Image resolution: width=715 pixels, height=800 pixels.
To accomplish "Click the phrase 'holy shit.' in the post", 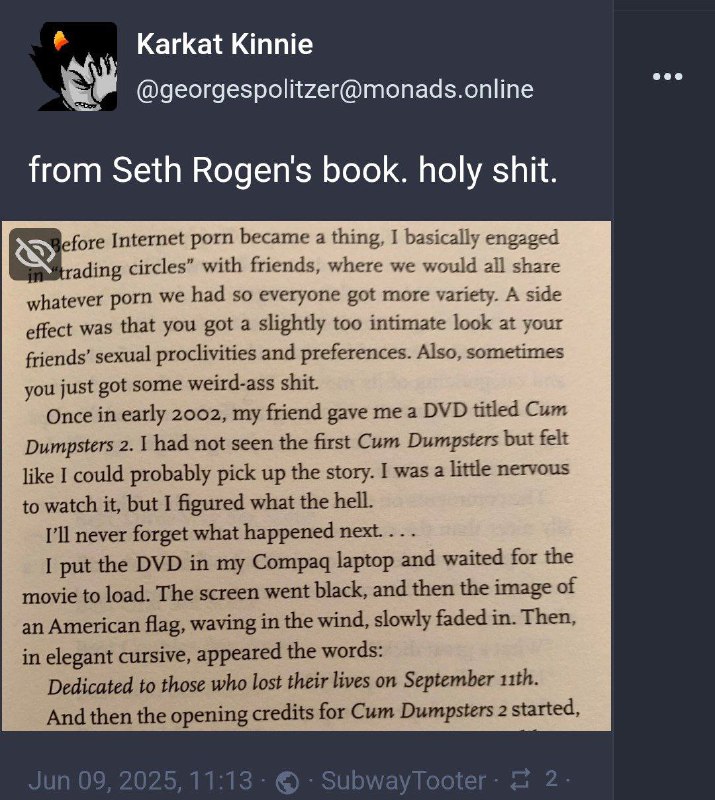I will pos(488,169).
